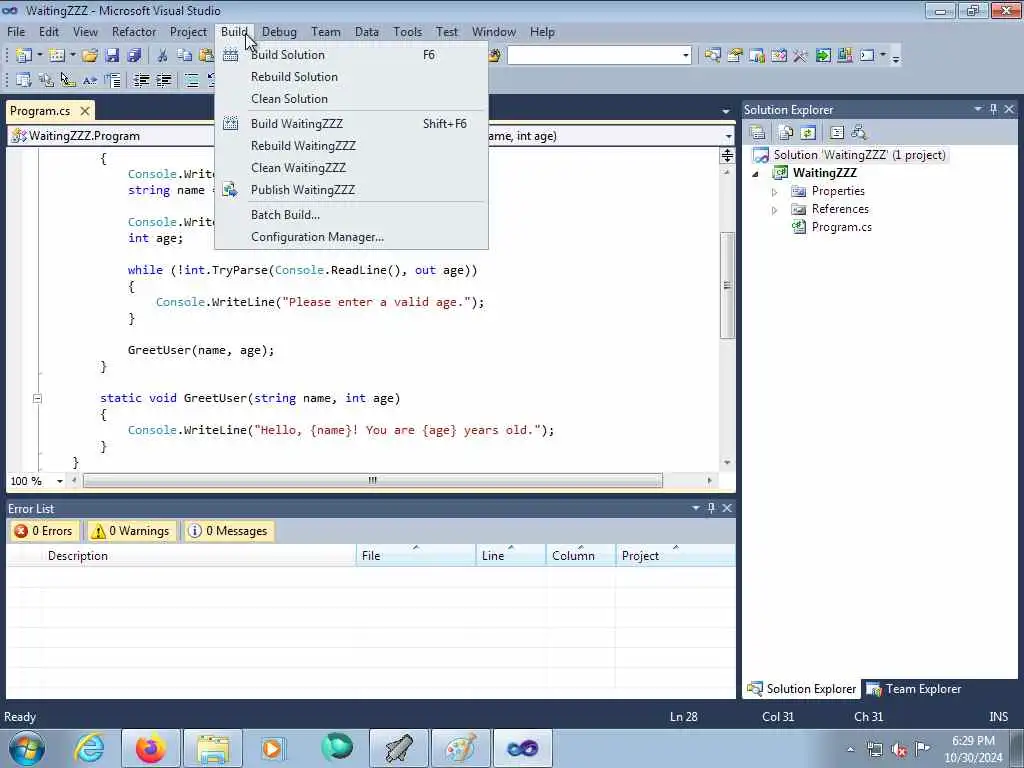Cut selection with the scissors icon

click(163, 56)
